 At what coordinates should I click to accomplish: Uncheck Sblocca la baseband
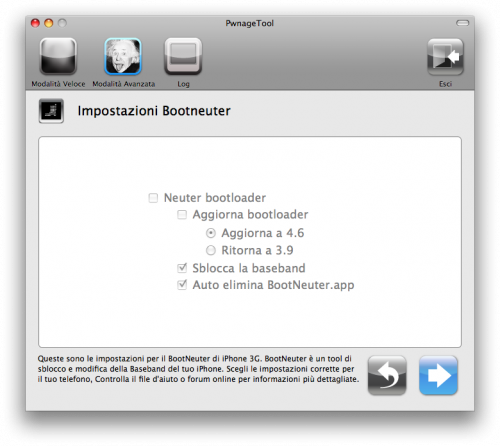pyautogui.click(x=182, y=268)
